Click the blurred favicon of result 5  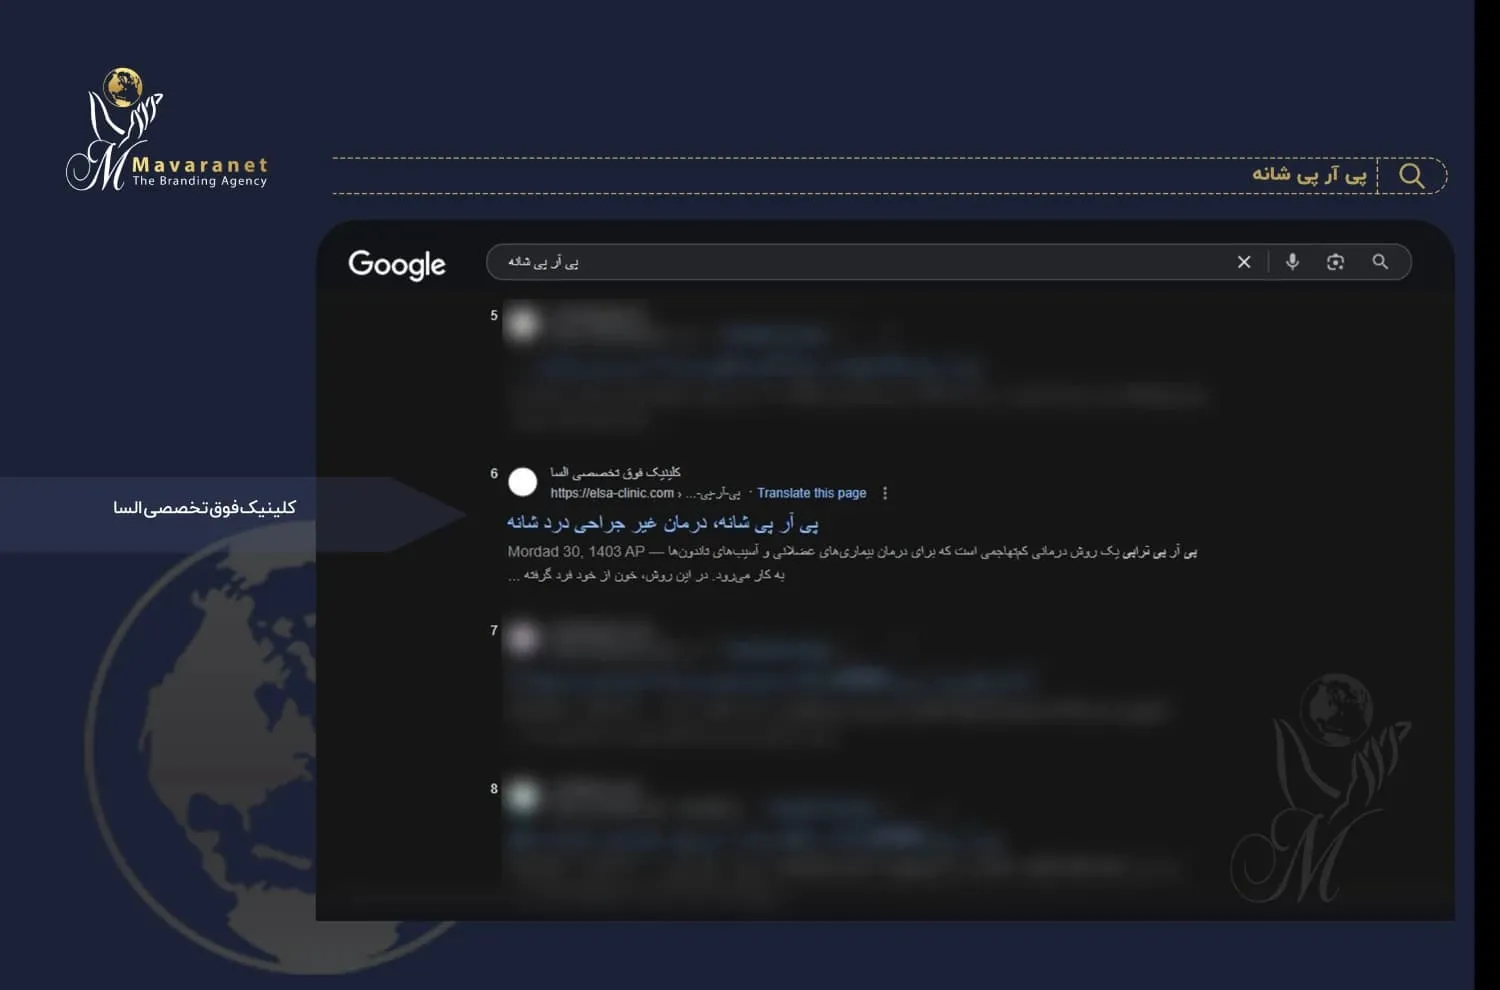pyautogui.click(x=522, y=325)
